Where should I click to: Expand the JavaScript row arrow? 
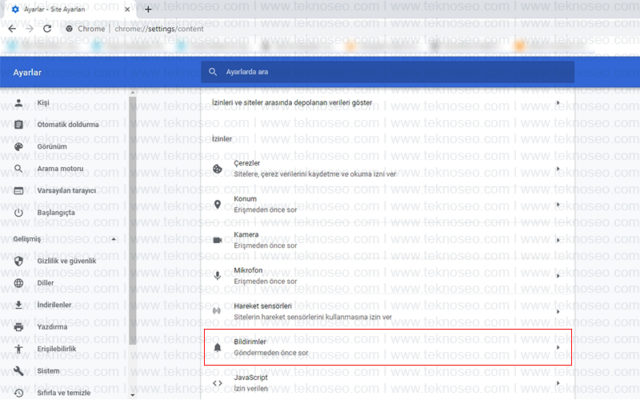pyautogui.click(x=558, y=383)
